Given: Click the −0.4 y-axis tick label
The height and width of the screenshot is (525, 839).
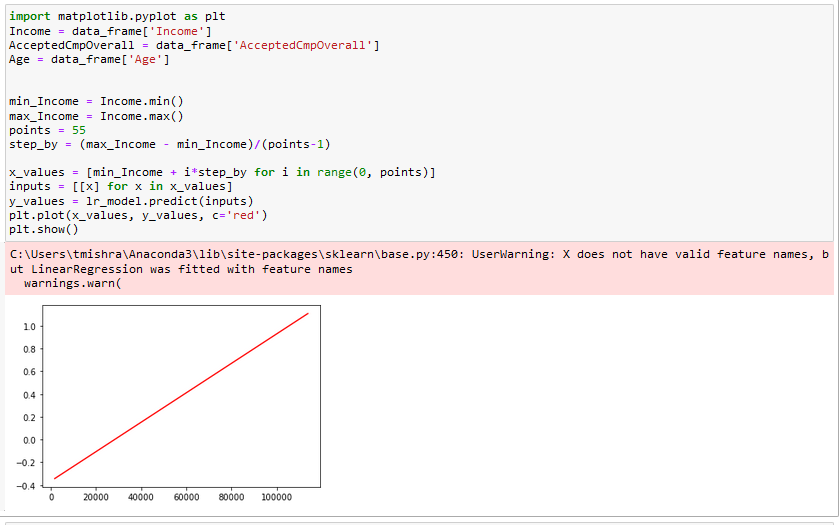Looking at the screenshot, I should 25,485.
